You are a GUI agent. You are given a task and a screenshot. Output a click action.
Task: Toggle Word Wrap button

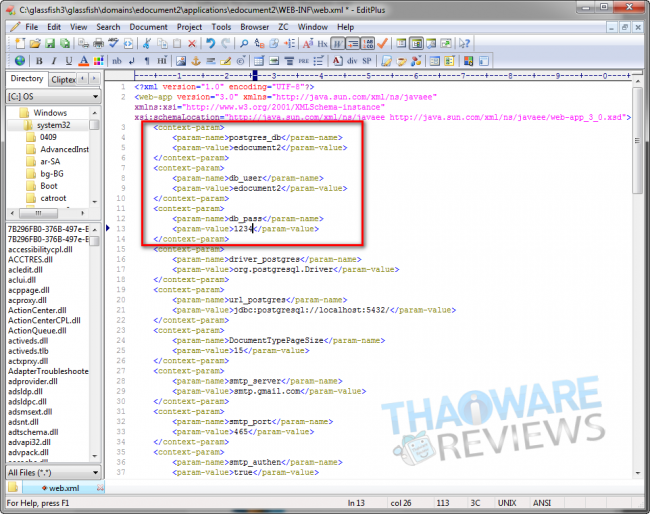click(338, 43)
